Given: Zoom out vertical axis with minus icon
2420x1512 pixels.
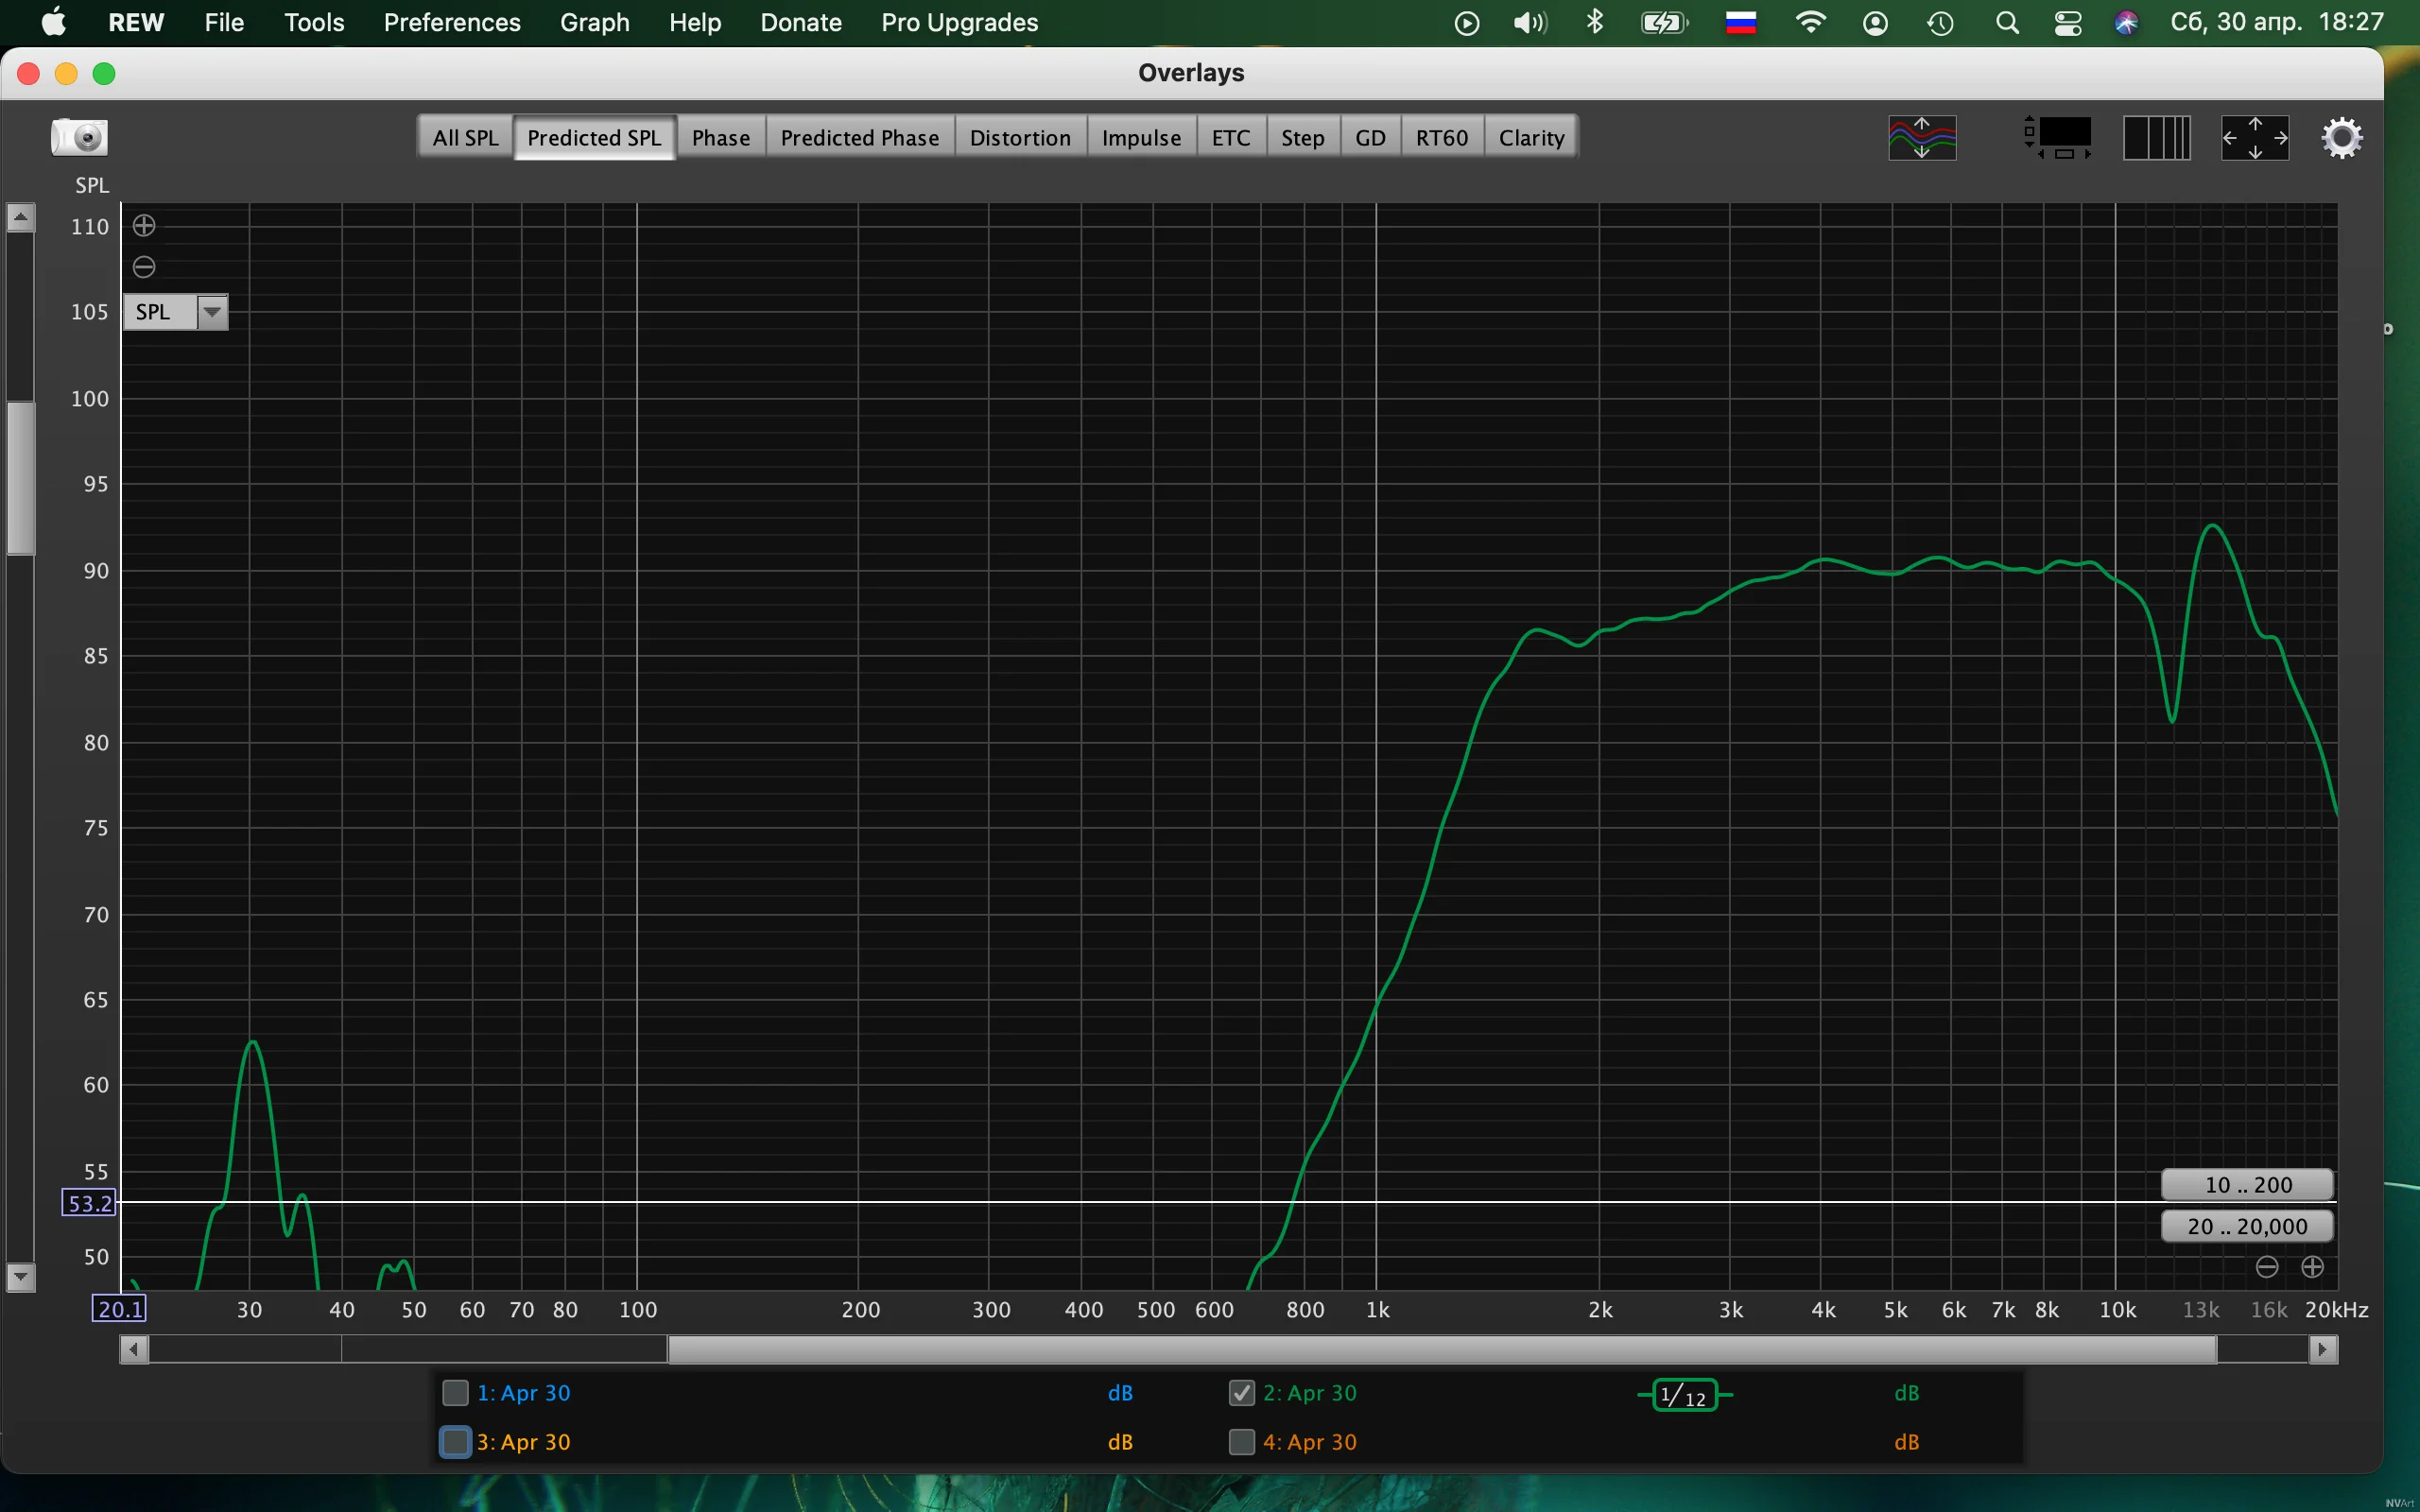Looking at the screenshot, I should (144, 267).
